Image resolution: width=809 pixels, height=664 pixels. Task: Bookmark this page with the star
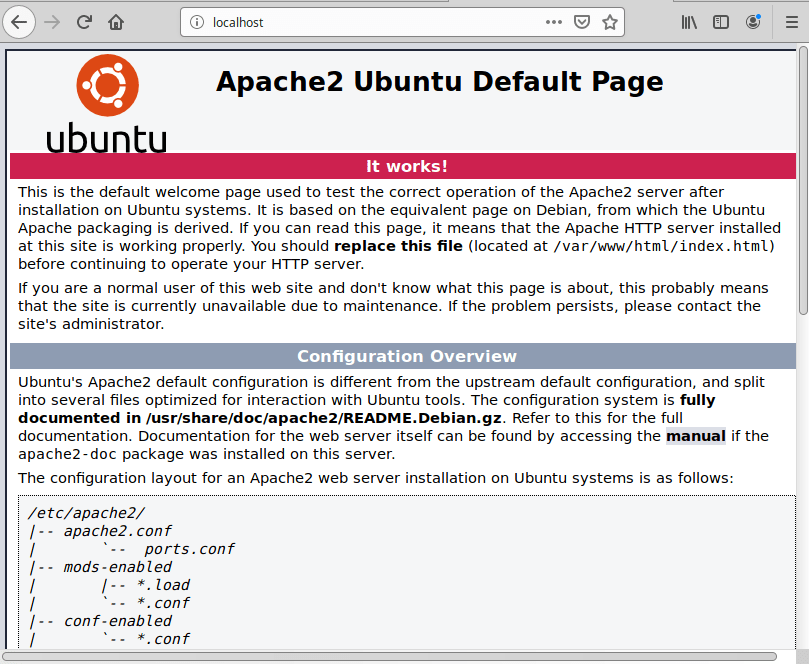(x=609, y=22)
